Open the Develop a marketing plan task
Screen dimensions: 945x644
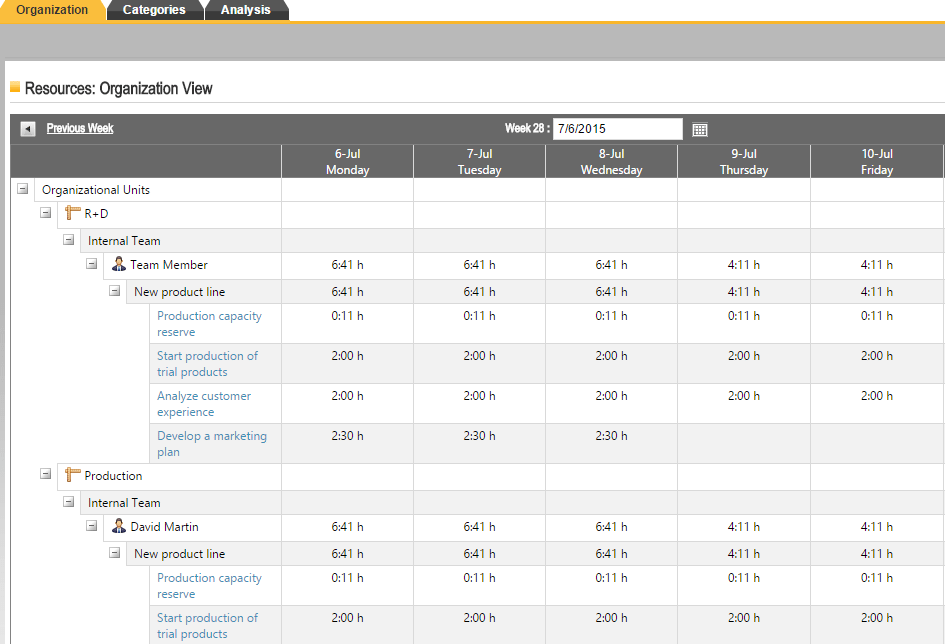(x=210, y=443)
